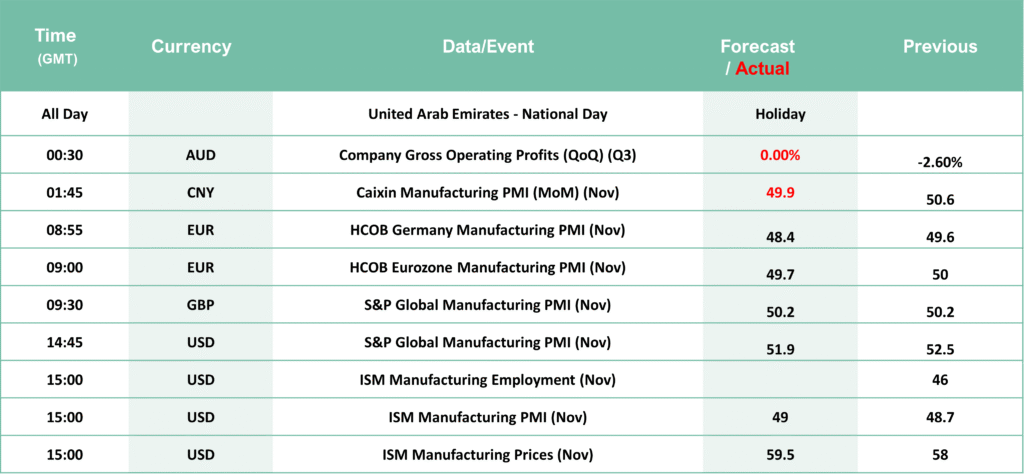The width and height of the screenshot is (1024, 474).
Task: Click the CNY currency cell
Action: 200,192
